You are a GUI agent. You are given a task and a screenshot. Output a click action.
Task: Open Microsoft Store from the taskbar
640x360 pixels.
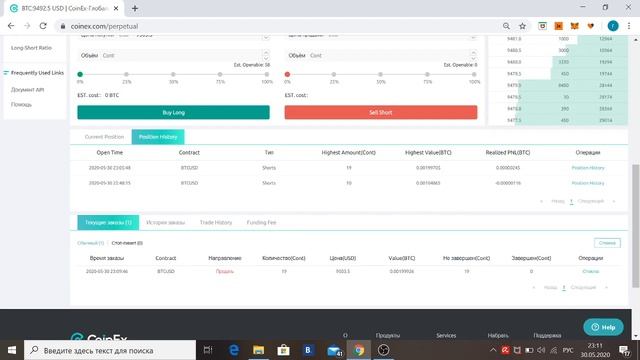pos(283,350)
